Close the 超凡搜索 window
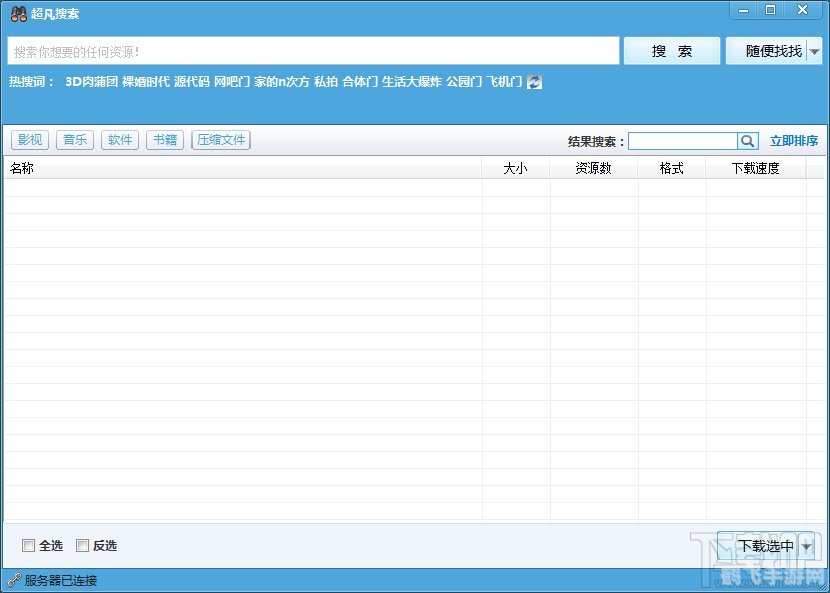 tap(802, 10)
